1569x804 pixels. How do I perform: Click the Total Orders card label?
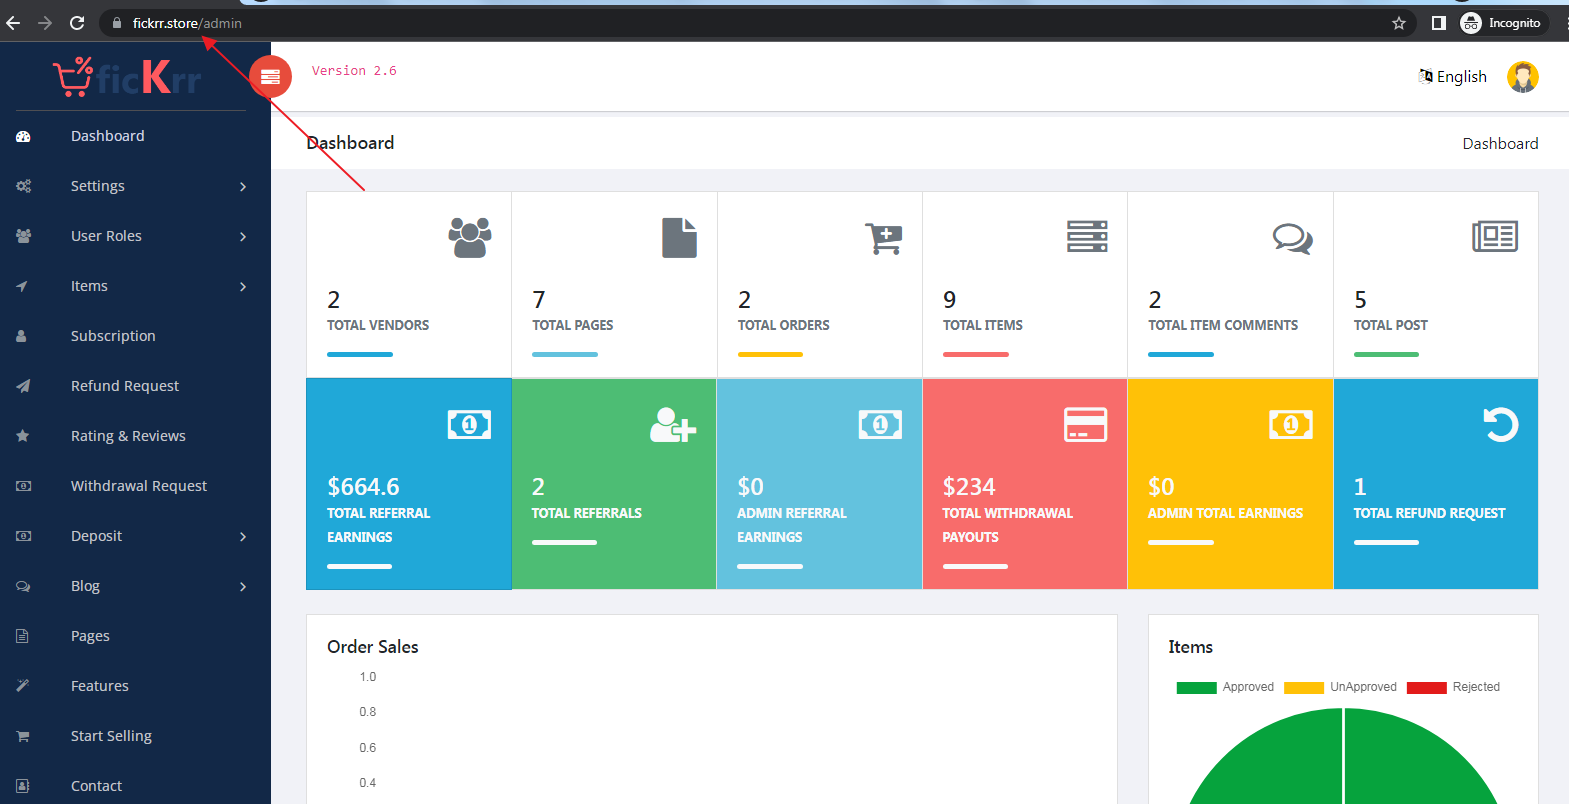tap(784, 325)
